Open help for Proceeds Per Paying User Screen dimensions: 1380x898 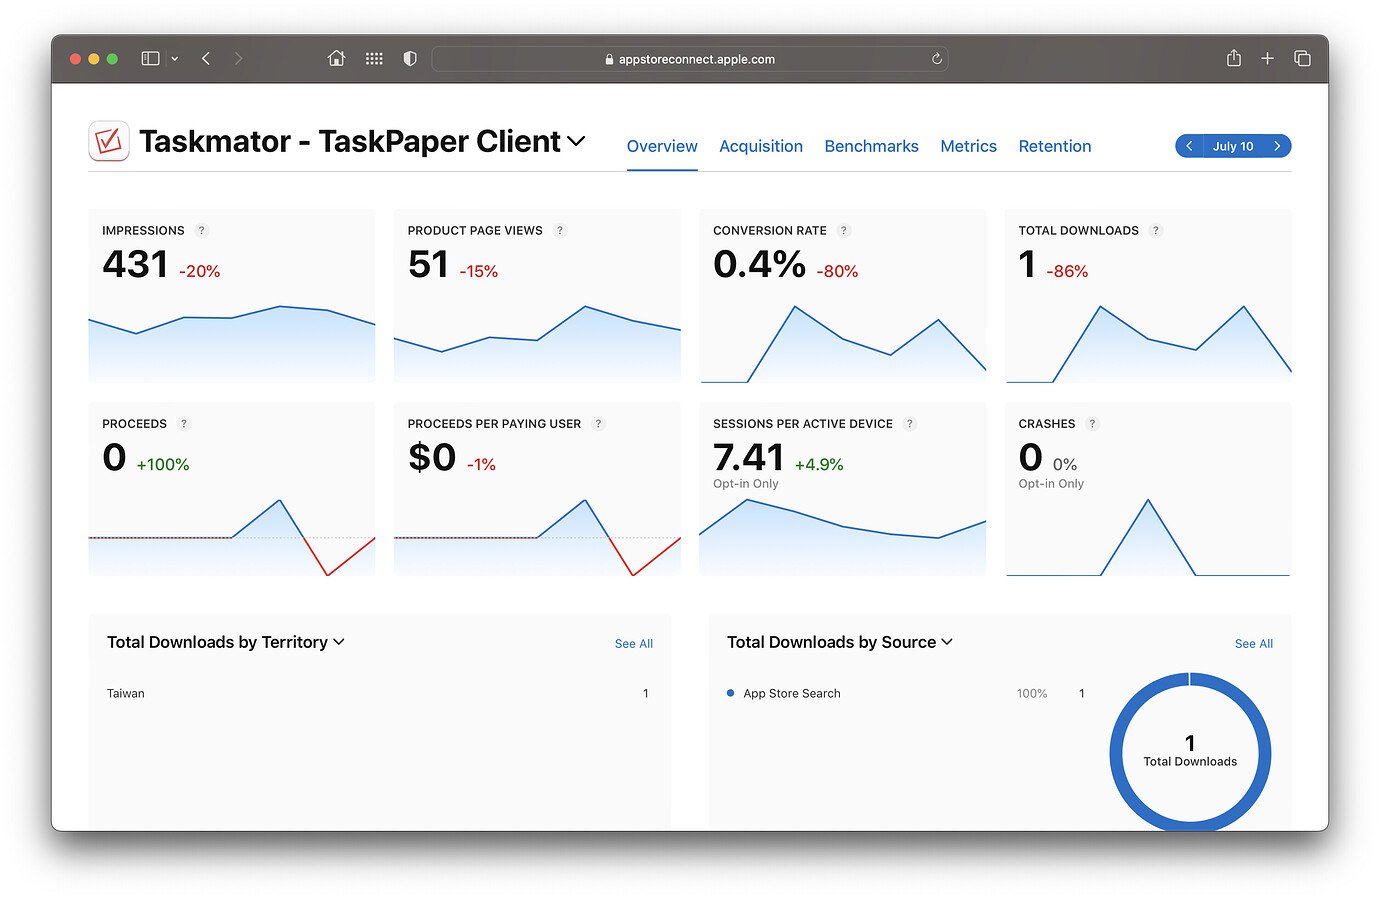tap(598, 423)
